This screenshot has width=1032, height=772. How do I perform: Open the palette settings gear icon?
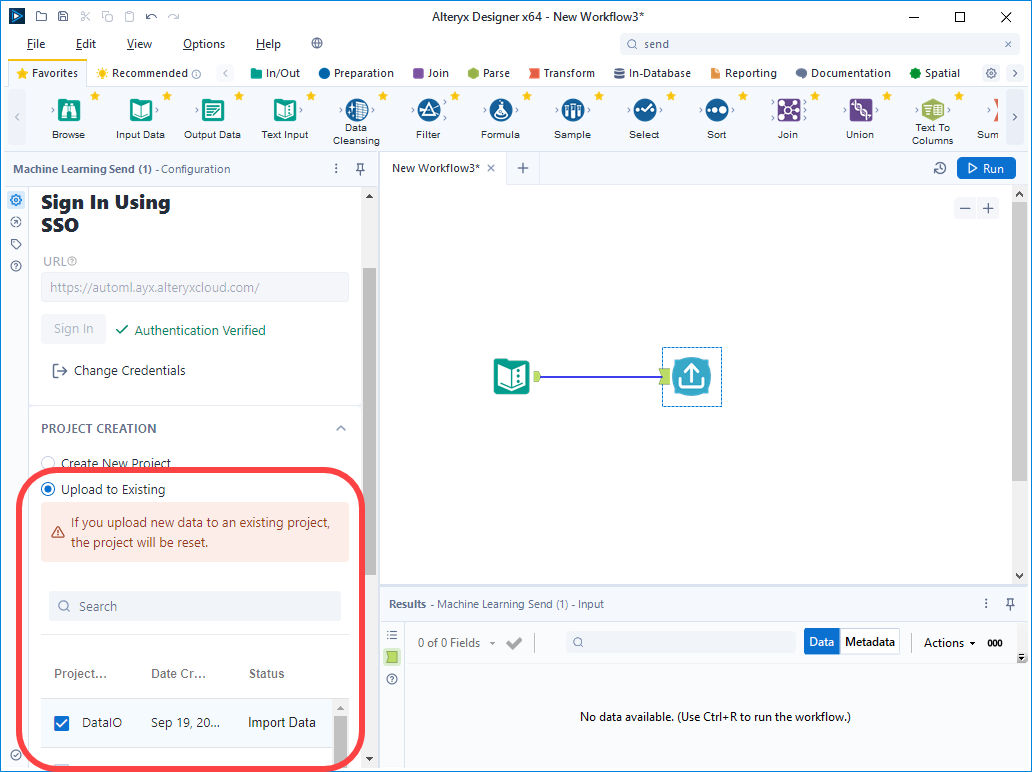[991, 73]
